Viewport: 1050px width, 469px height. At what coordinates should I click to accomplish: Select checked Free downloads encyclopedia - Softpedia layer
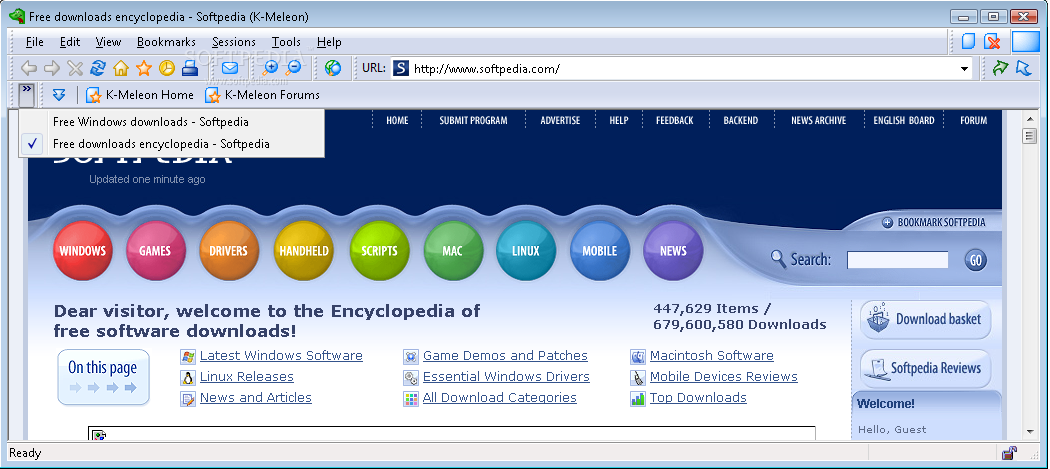(172, 143)
